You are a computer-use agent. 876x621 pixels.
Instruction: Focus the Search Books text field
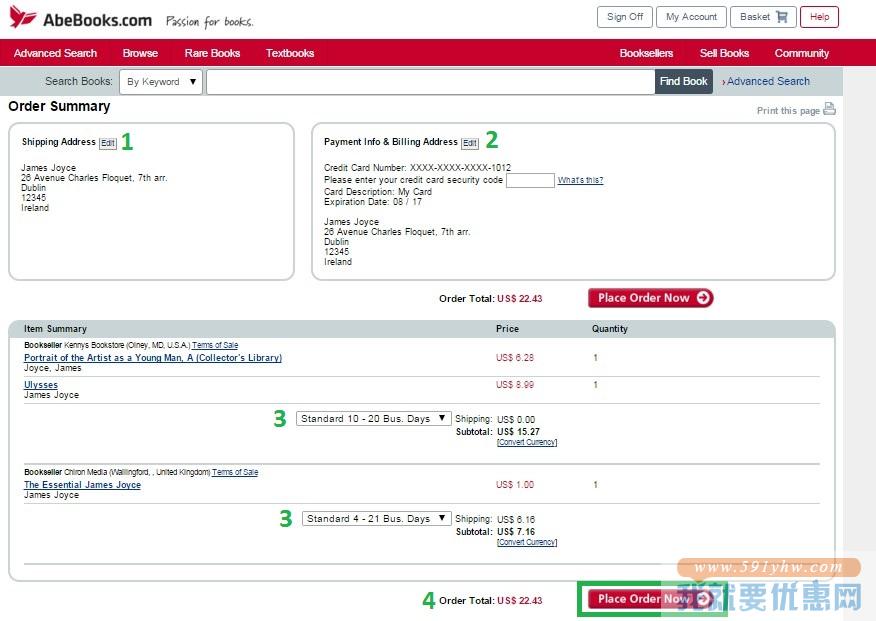click(431, 82)
